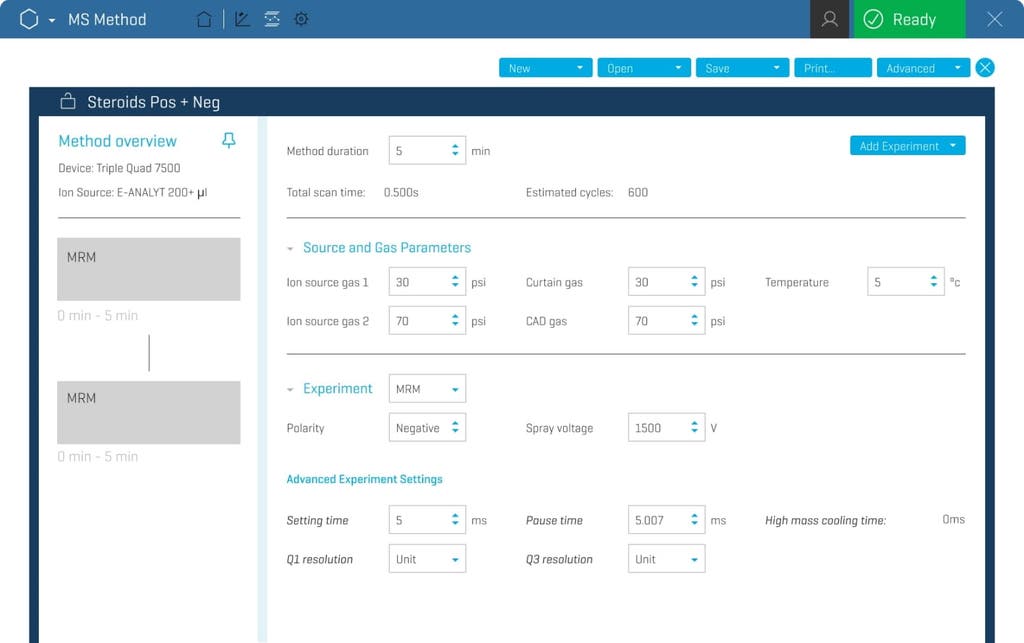
Task: Open the Print dialog
Action: tap(832, 67)
